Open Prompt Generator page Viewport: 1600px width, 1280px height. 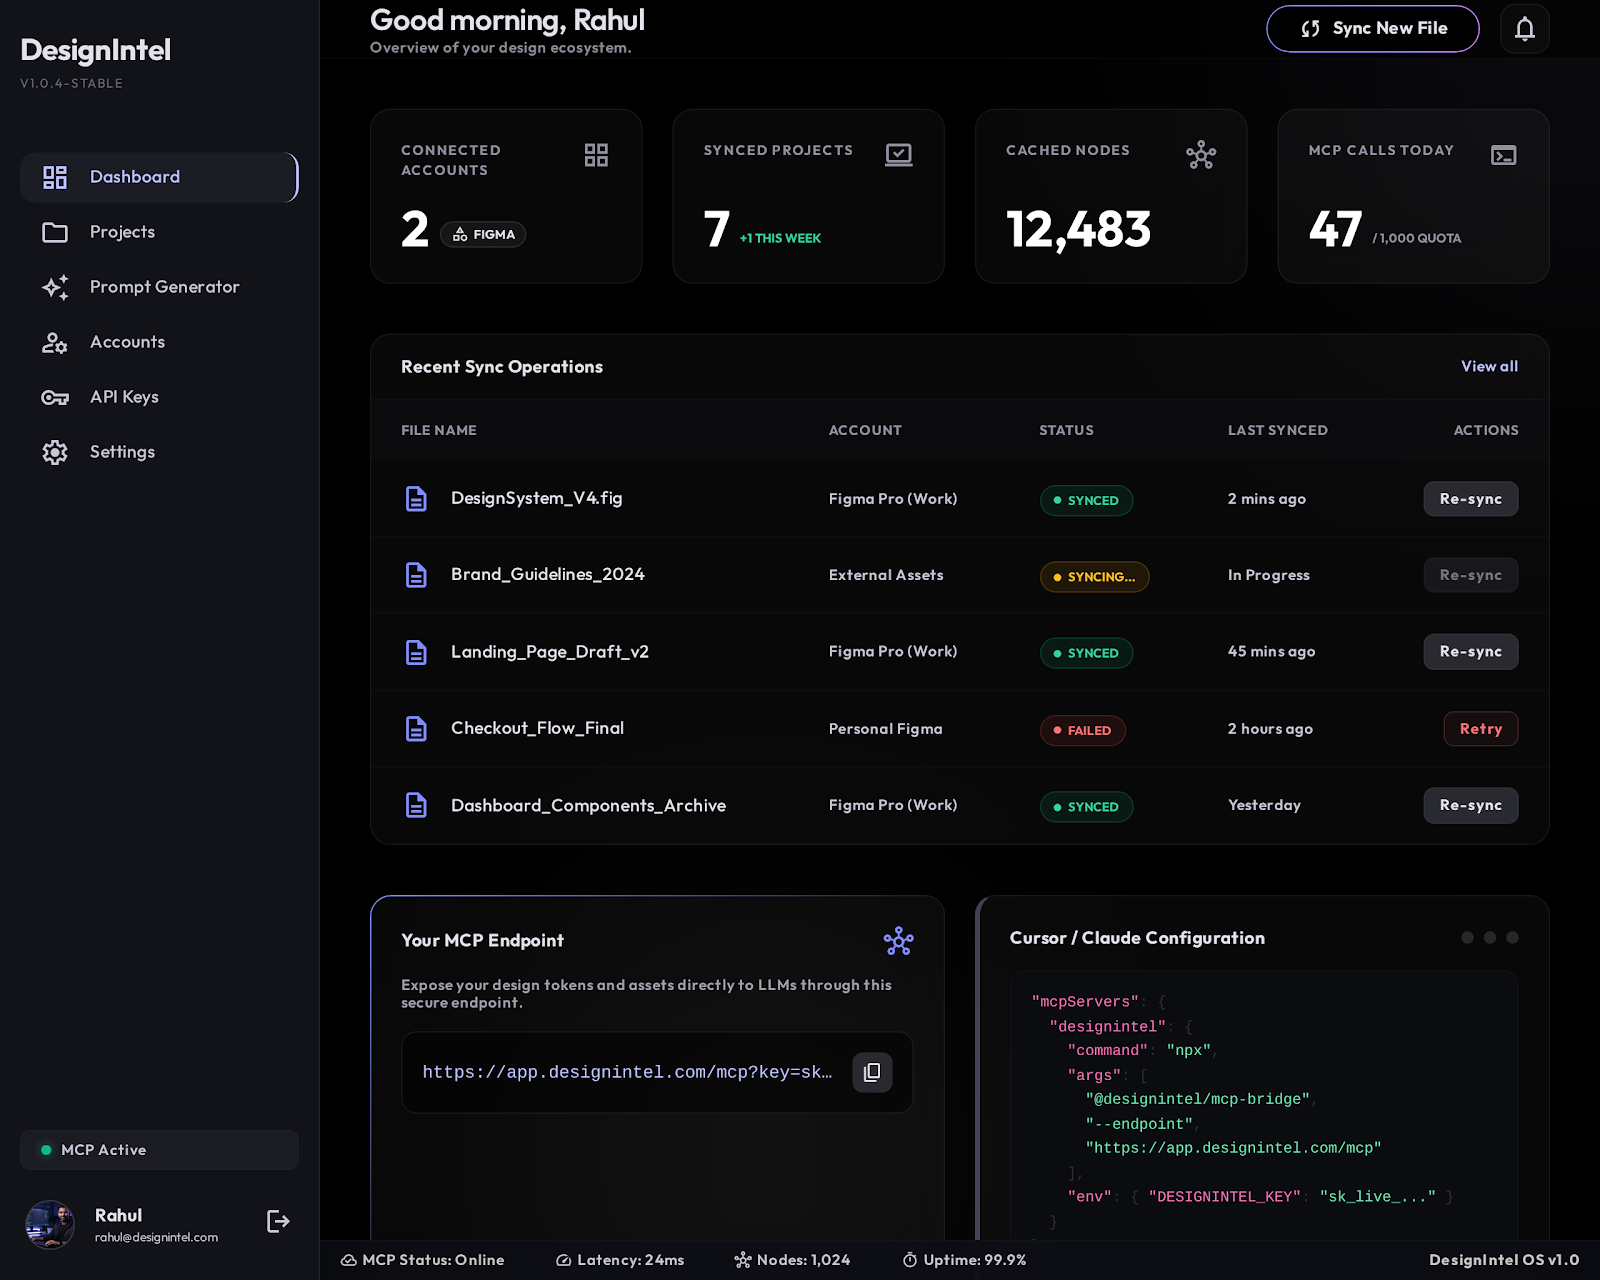point(159,287)
